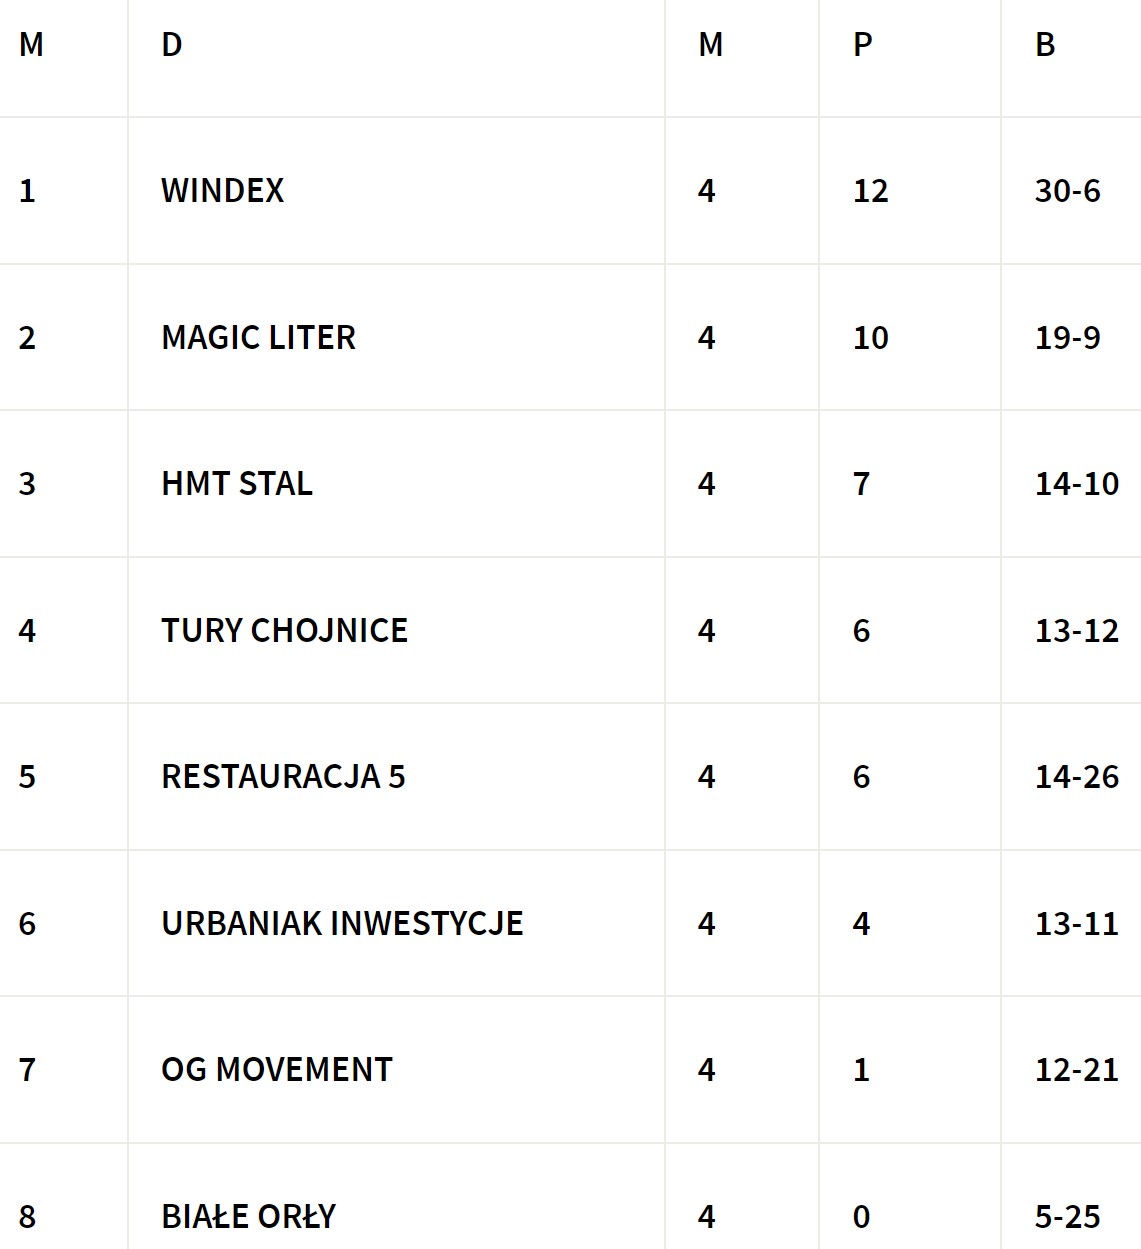Click the OG MOVEMENT team name
1141x1249 pixels.
coord(277,1070)
